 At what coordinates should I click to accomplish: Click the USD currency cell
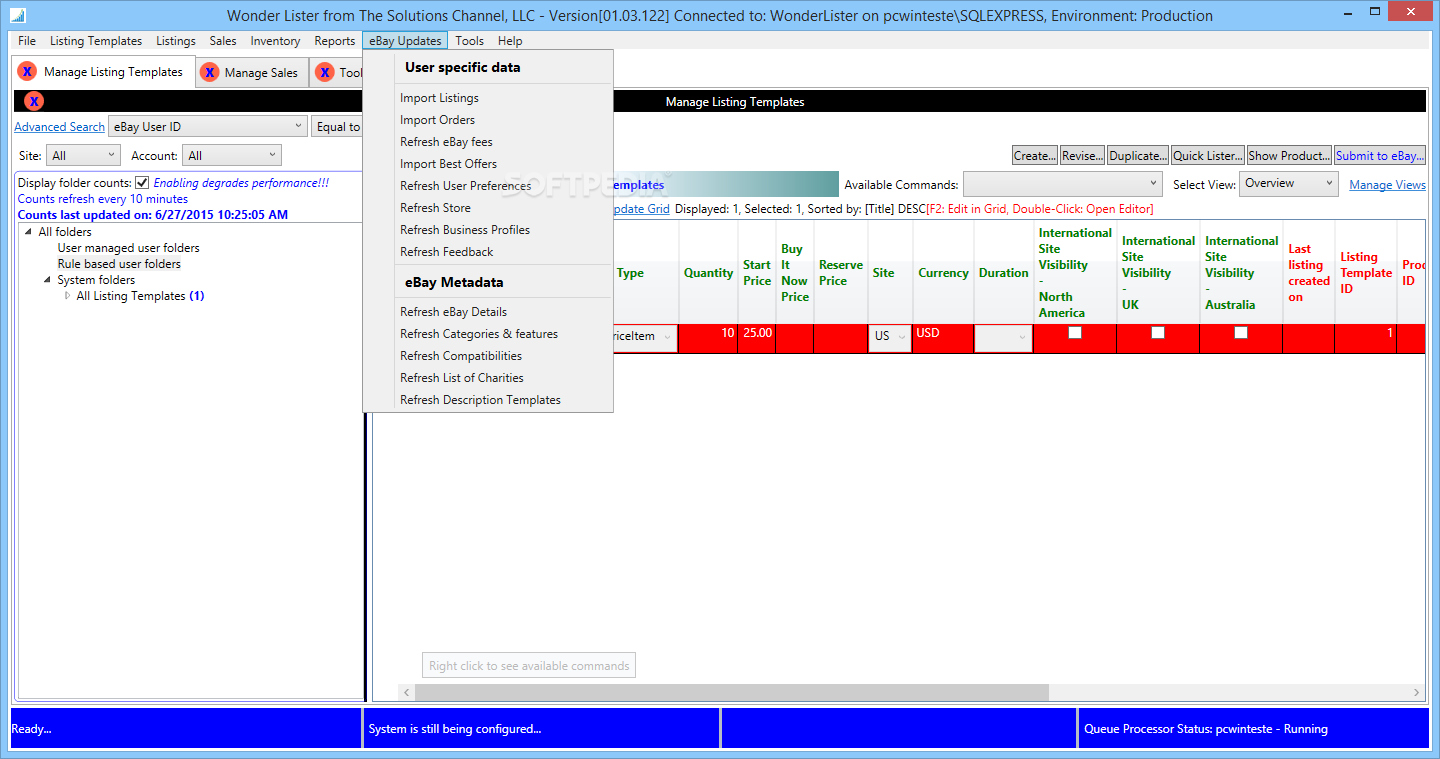pyautogui.click(x=943, y=338)
